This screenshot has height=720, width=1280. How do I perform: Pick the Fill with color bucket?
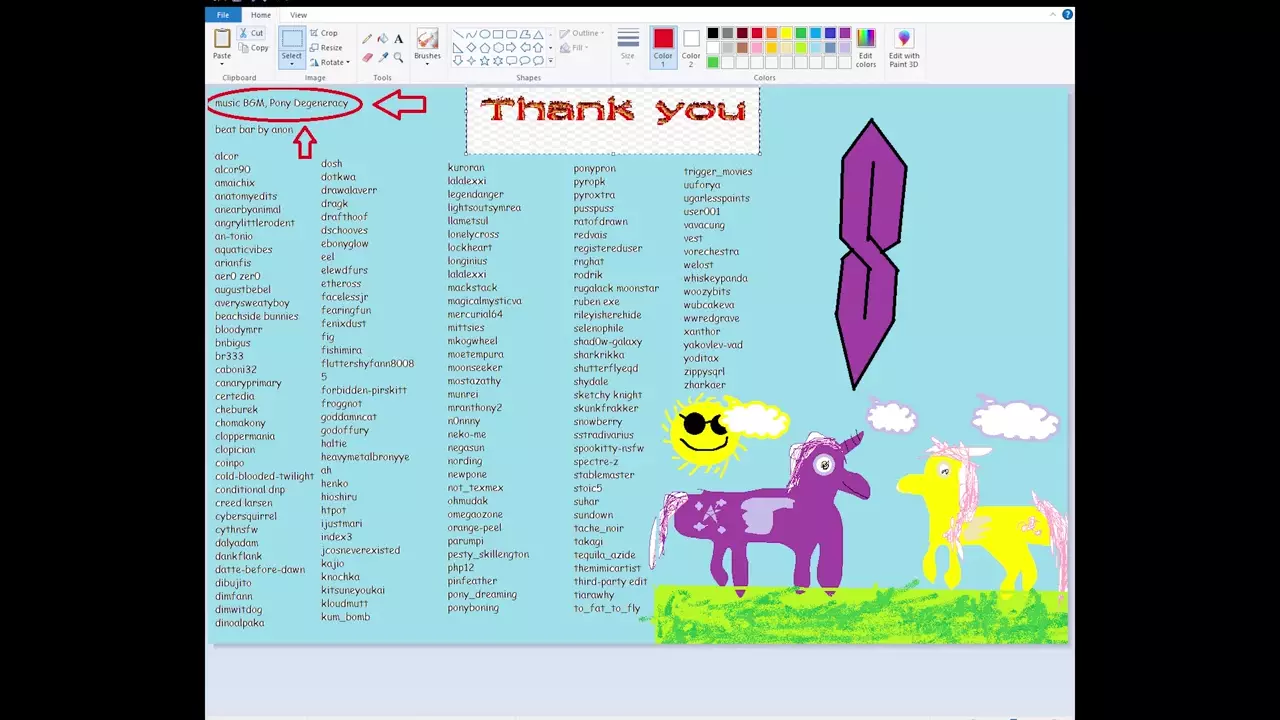coord(382,39)
